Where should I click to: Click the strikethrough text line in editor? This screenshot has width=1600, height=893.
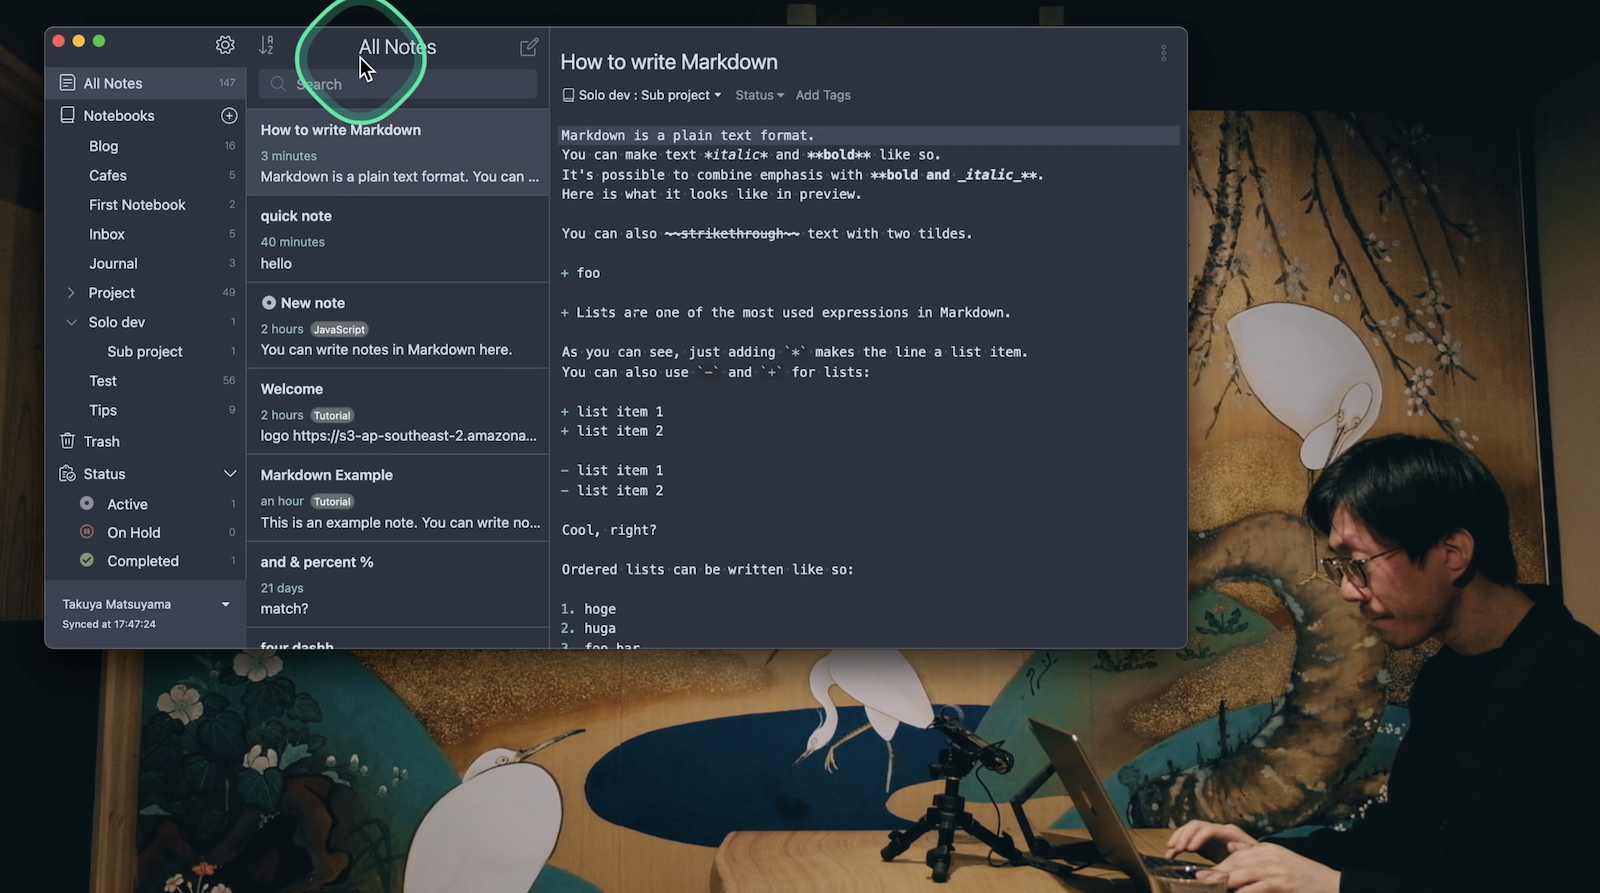click(x=767, y=233)
